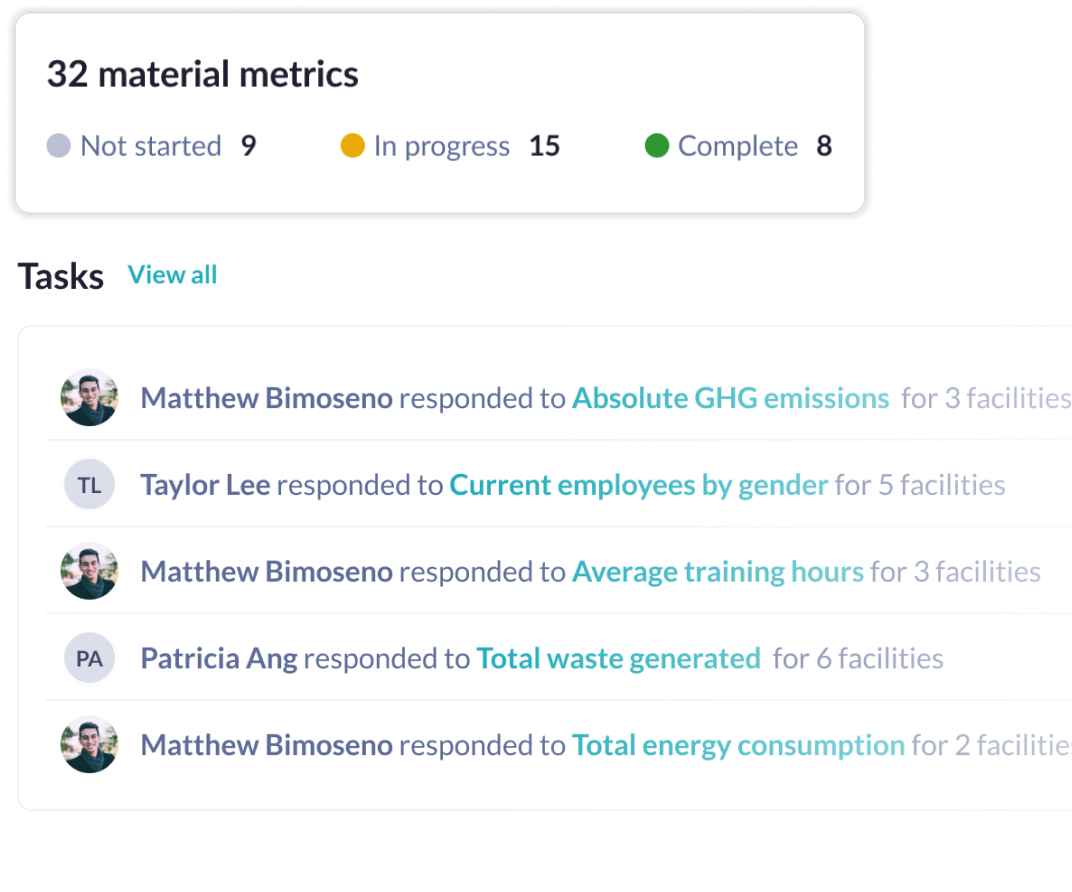The width and height of the screenshot is (1072, 892).
Task: Click the orange In progress status dot
Action: coord(352,146)
